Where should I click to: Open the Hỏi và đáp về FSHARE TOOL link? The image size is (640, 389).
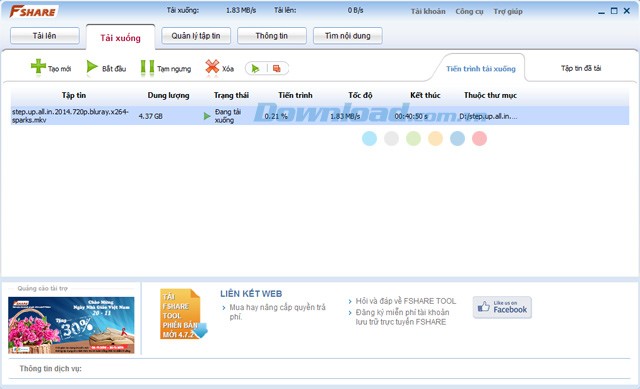406,301
